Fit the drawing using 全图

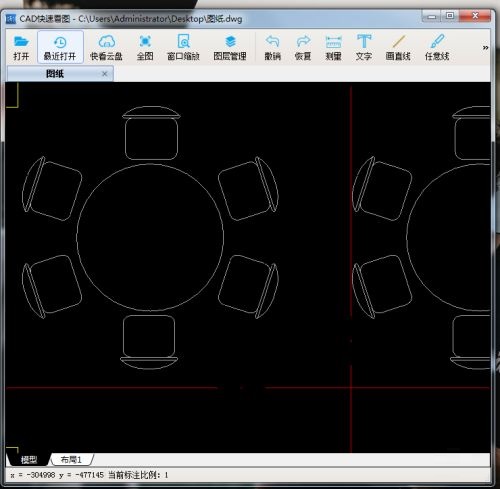tap(145, 48)
